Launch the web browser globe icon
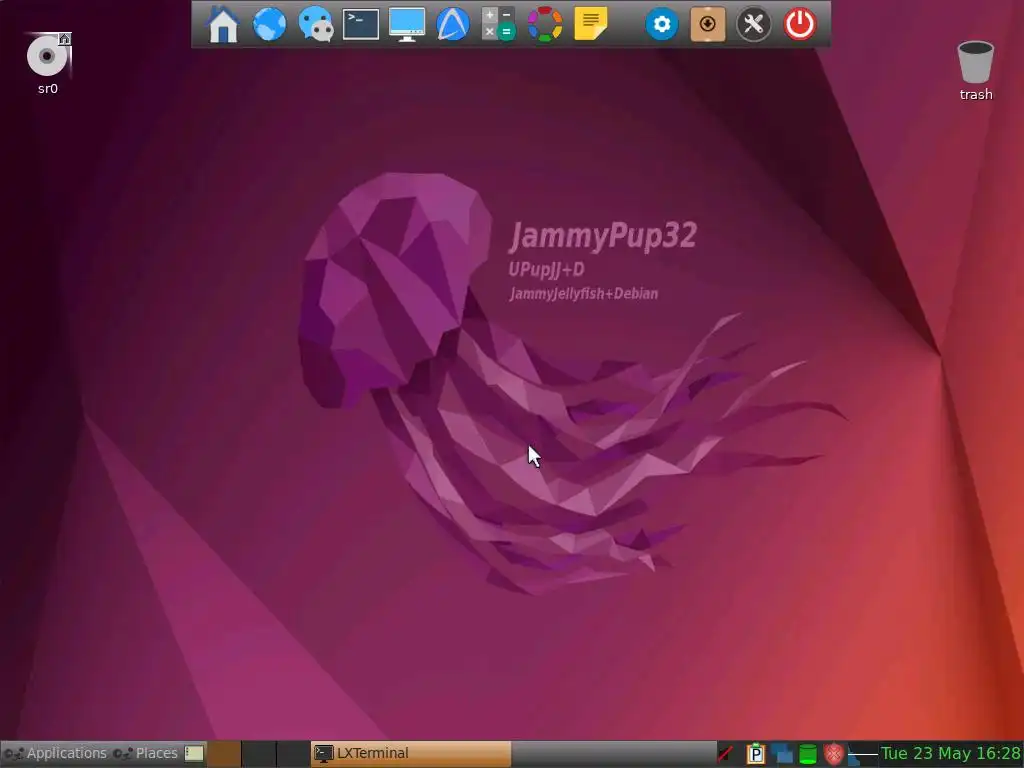This screenshot has height=768, width=1024. pos(269,24)
